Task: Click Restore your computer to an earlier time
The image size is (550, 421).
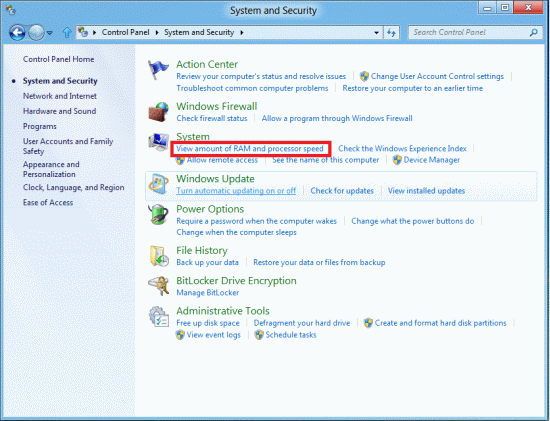Action: [412, 88]
